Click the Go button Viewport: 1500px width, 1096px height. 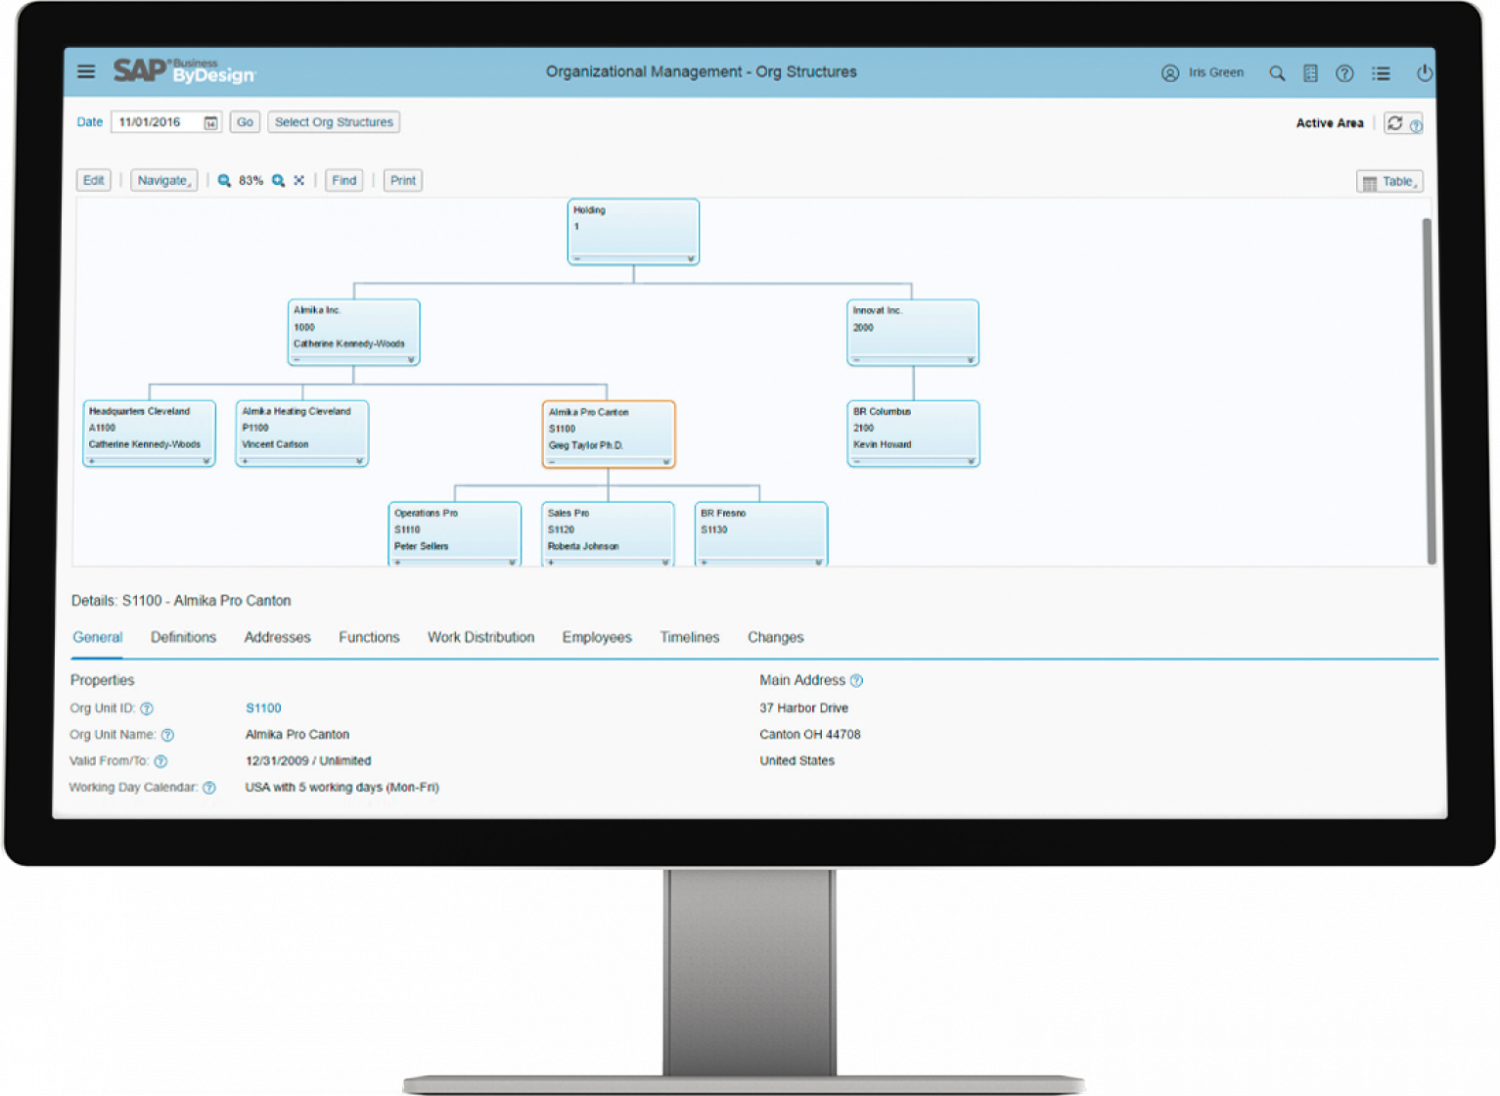pyautogui.click(x=245, y=122)
